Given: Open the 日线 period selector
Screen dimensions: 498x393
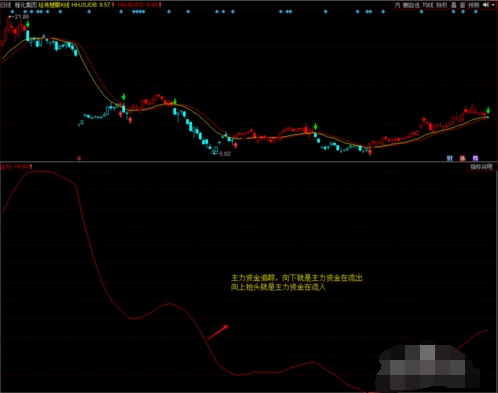Looking at the screenshot, I should [6, 5].
